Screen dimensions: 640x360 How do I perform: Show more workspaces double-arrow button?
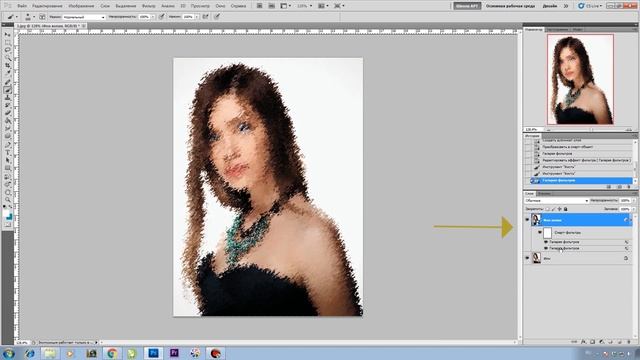566,6
